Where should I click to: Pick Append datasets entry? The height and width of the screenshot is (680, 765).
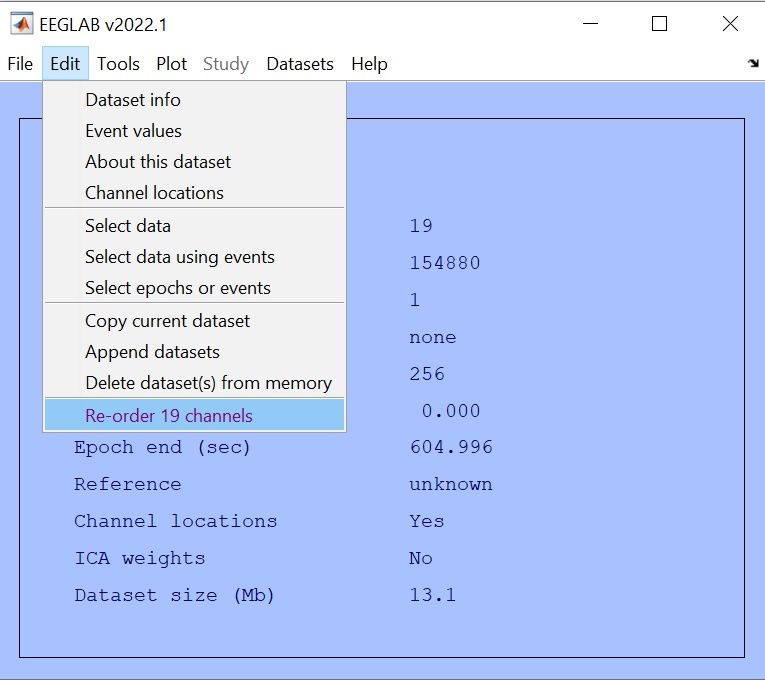(195, 352)
